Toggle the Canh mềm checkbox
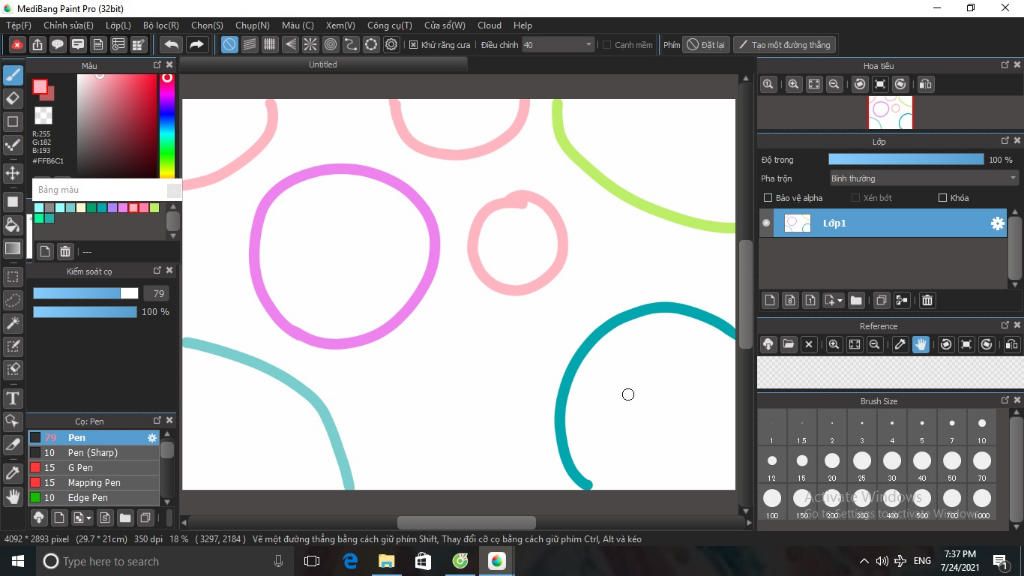 point(607,44)
